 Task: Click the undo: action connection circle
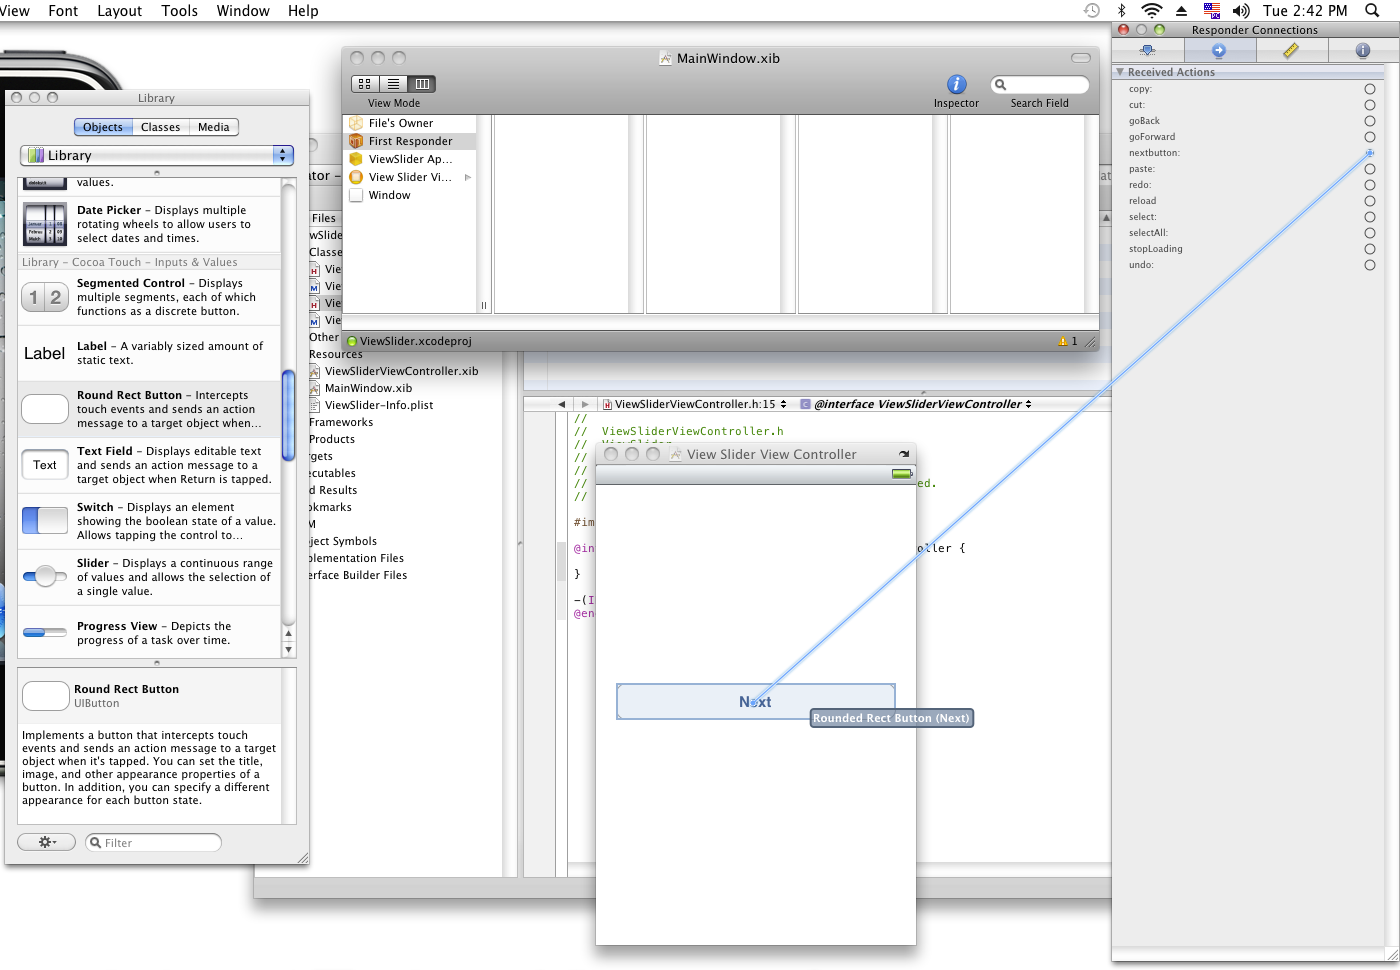(x=1370, y=265)
